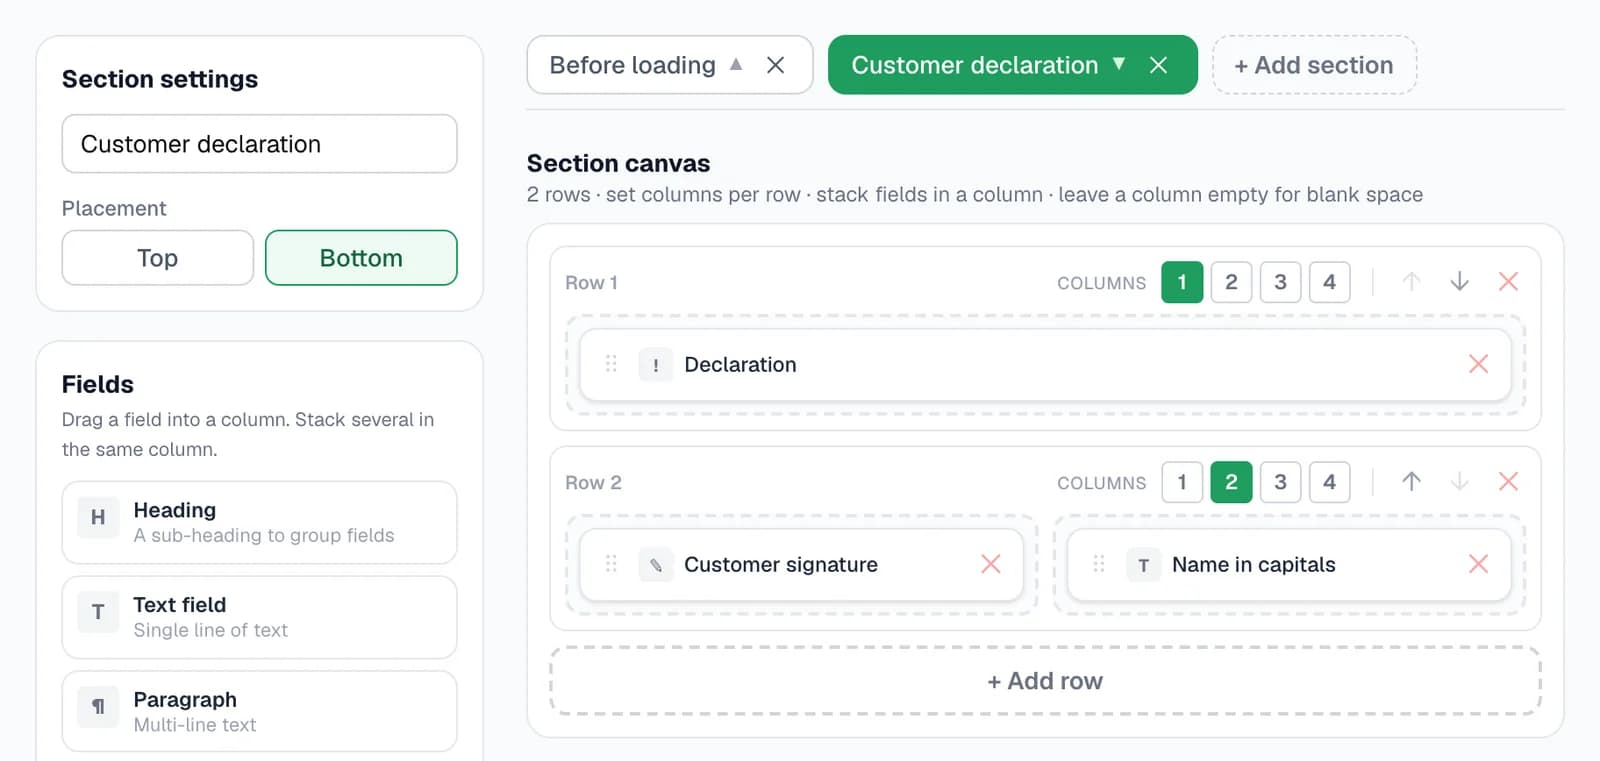
Task: Click the pen icon on Customer signature
Action: tap(656, 565)
